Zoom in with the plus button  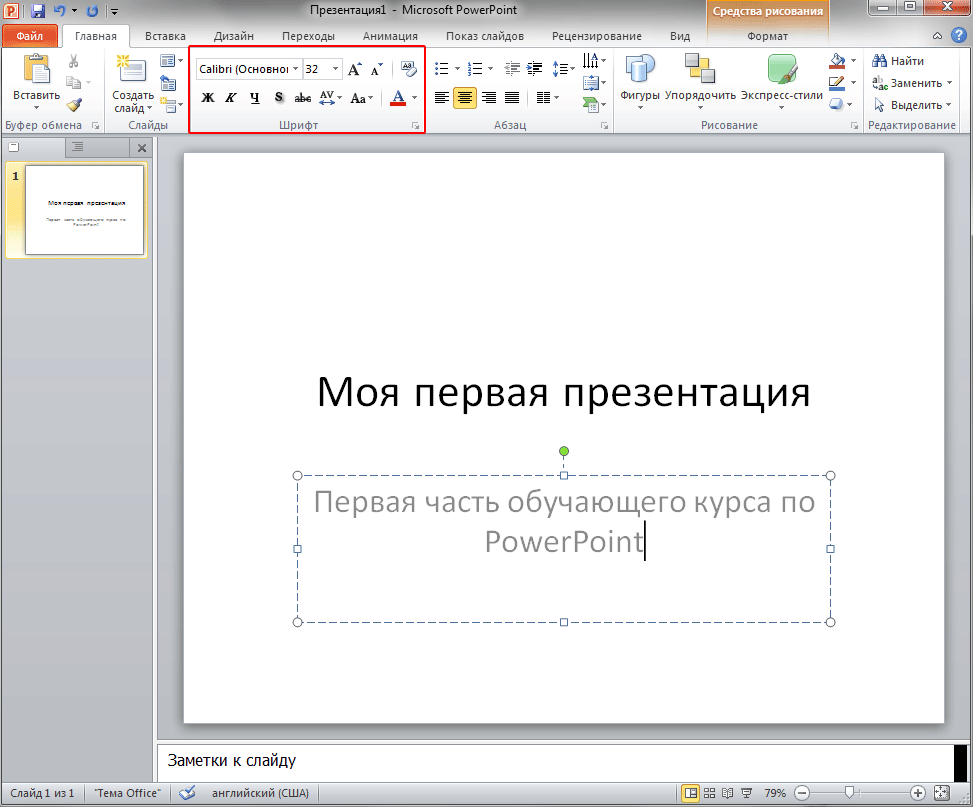click(x=918, y=793)
